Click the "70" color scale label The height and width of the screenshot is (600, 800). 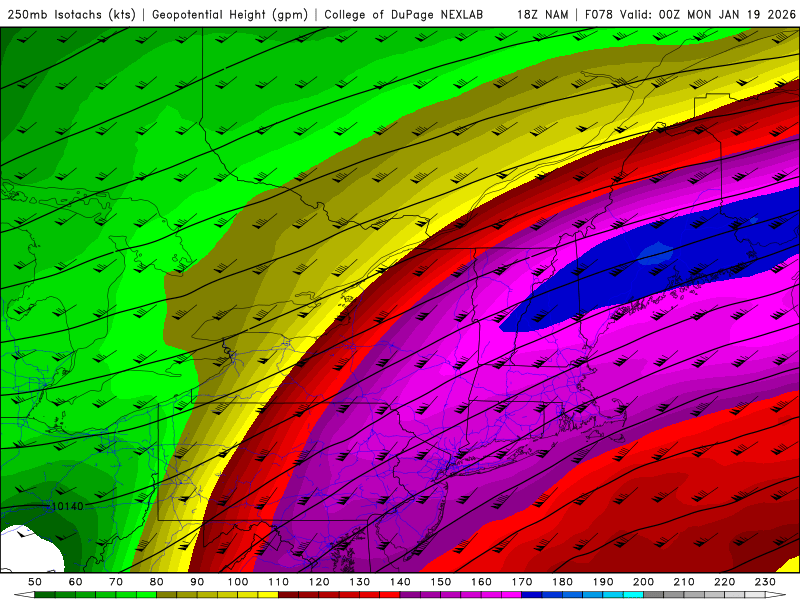(116, 582)
